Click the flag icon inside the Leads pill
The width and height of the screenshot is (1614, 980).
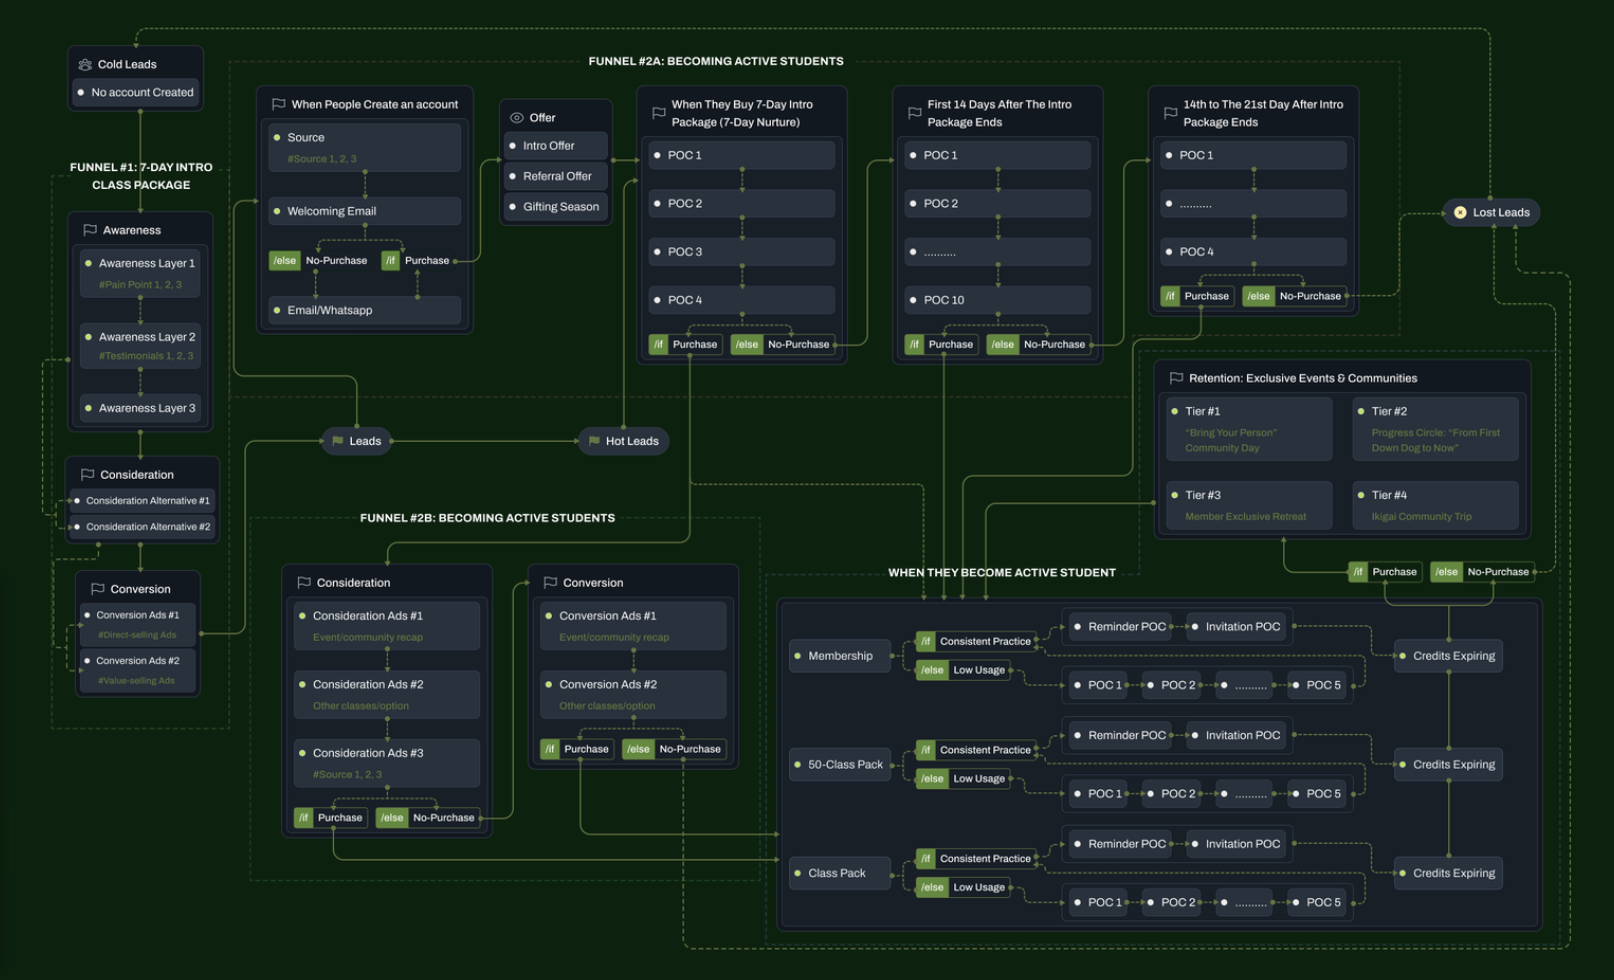(338, 441)
